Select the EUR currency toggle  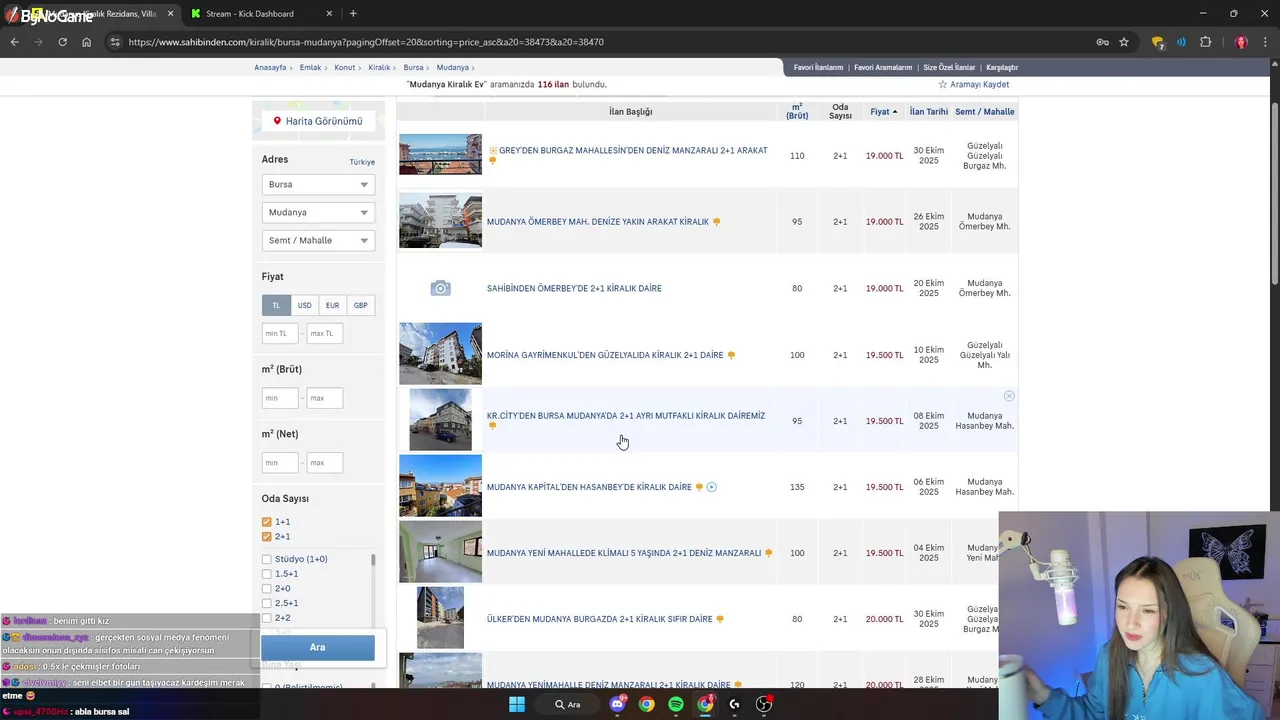[332, 305]
